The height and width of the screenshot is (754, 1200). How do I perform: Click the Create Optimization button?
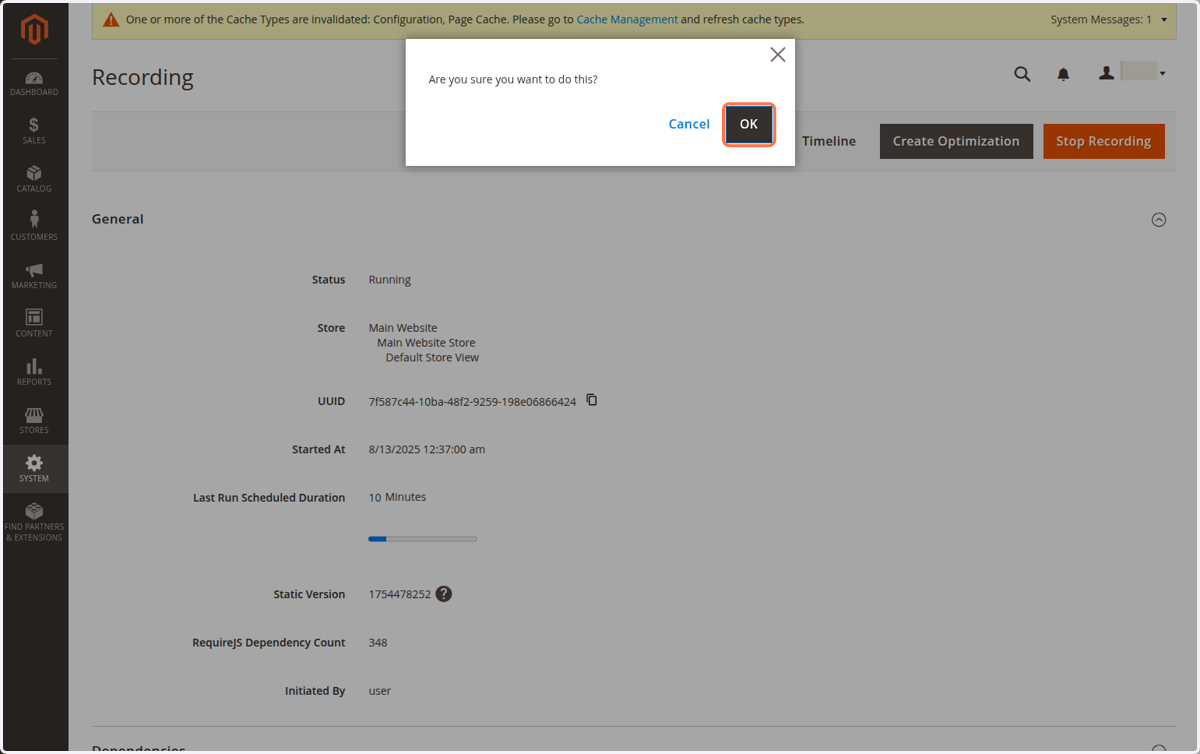point(956,141)
